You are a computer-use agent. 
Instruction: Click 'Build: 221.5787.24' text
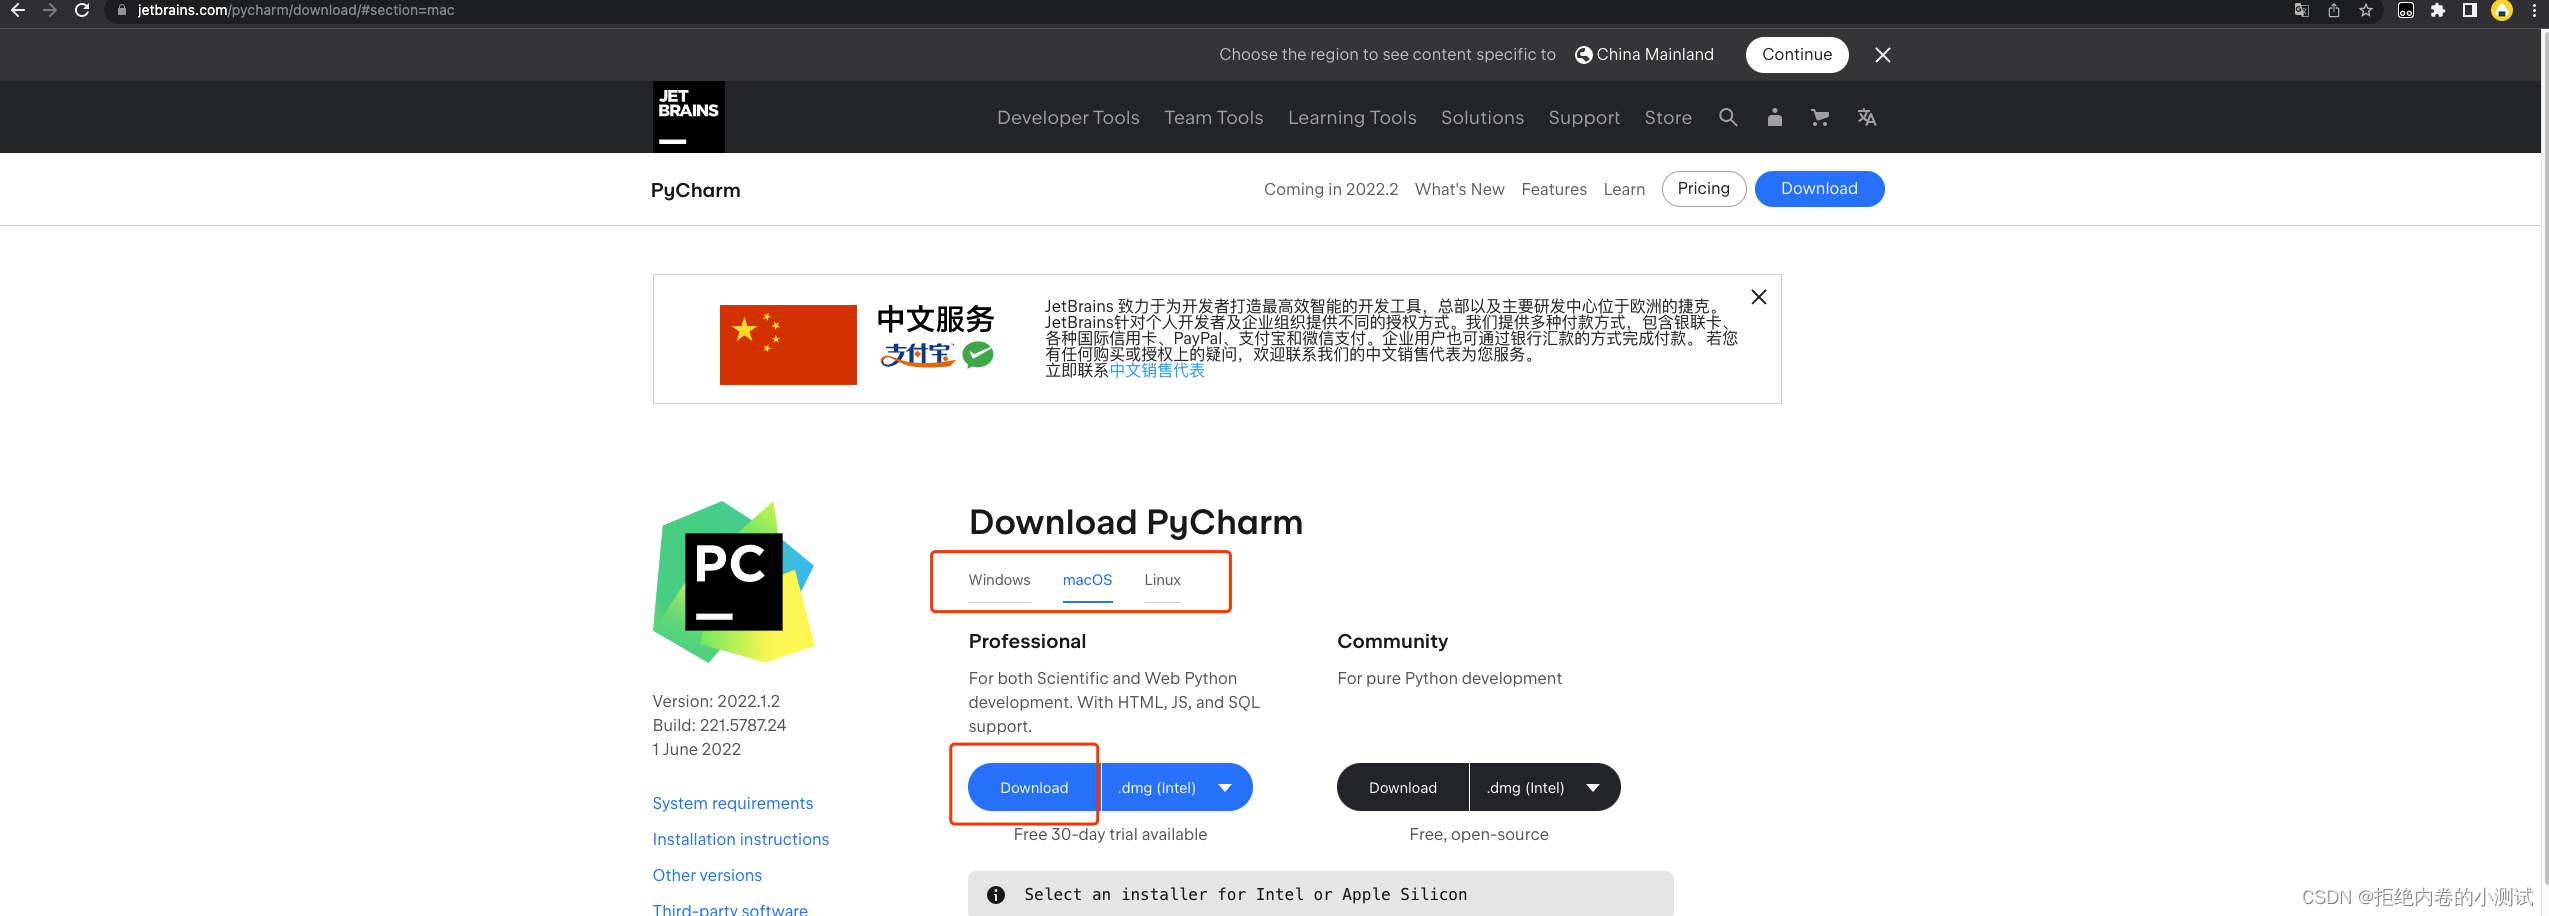pyautogui.click(x=719, y=726)
